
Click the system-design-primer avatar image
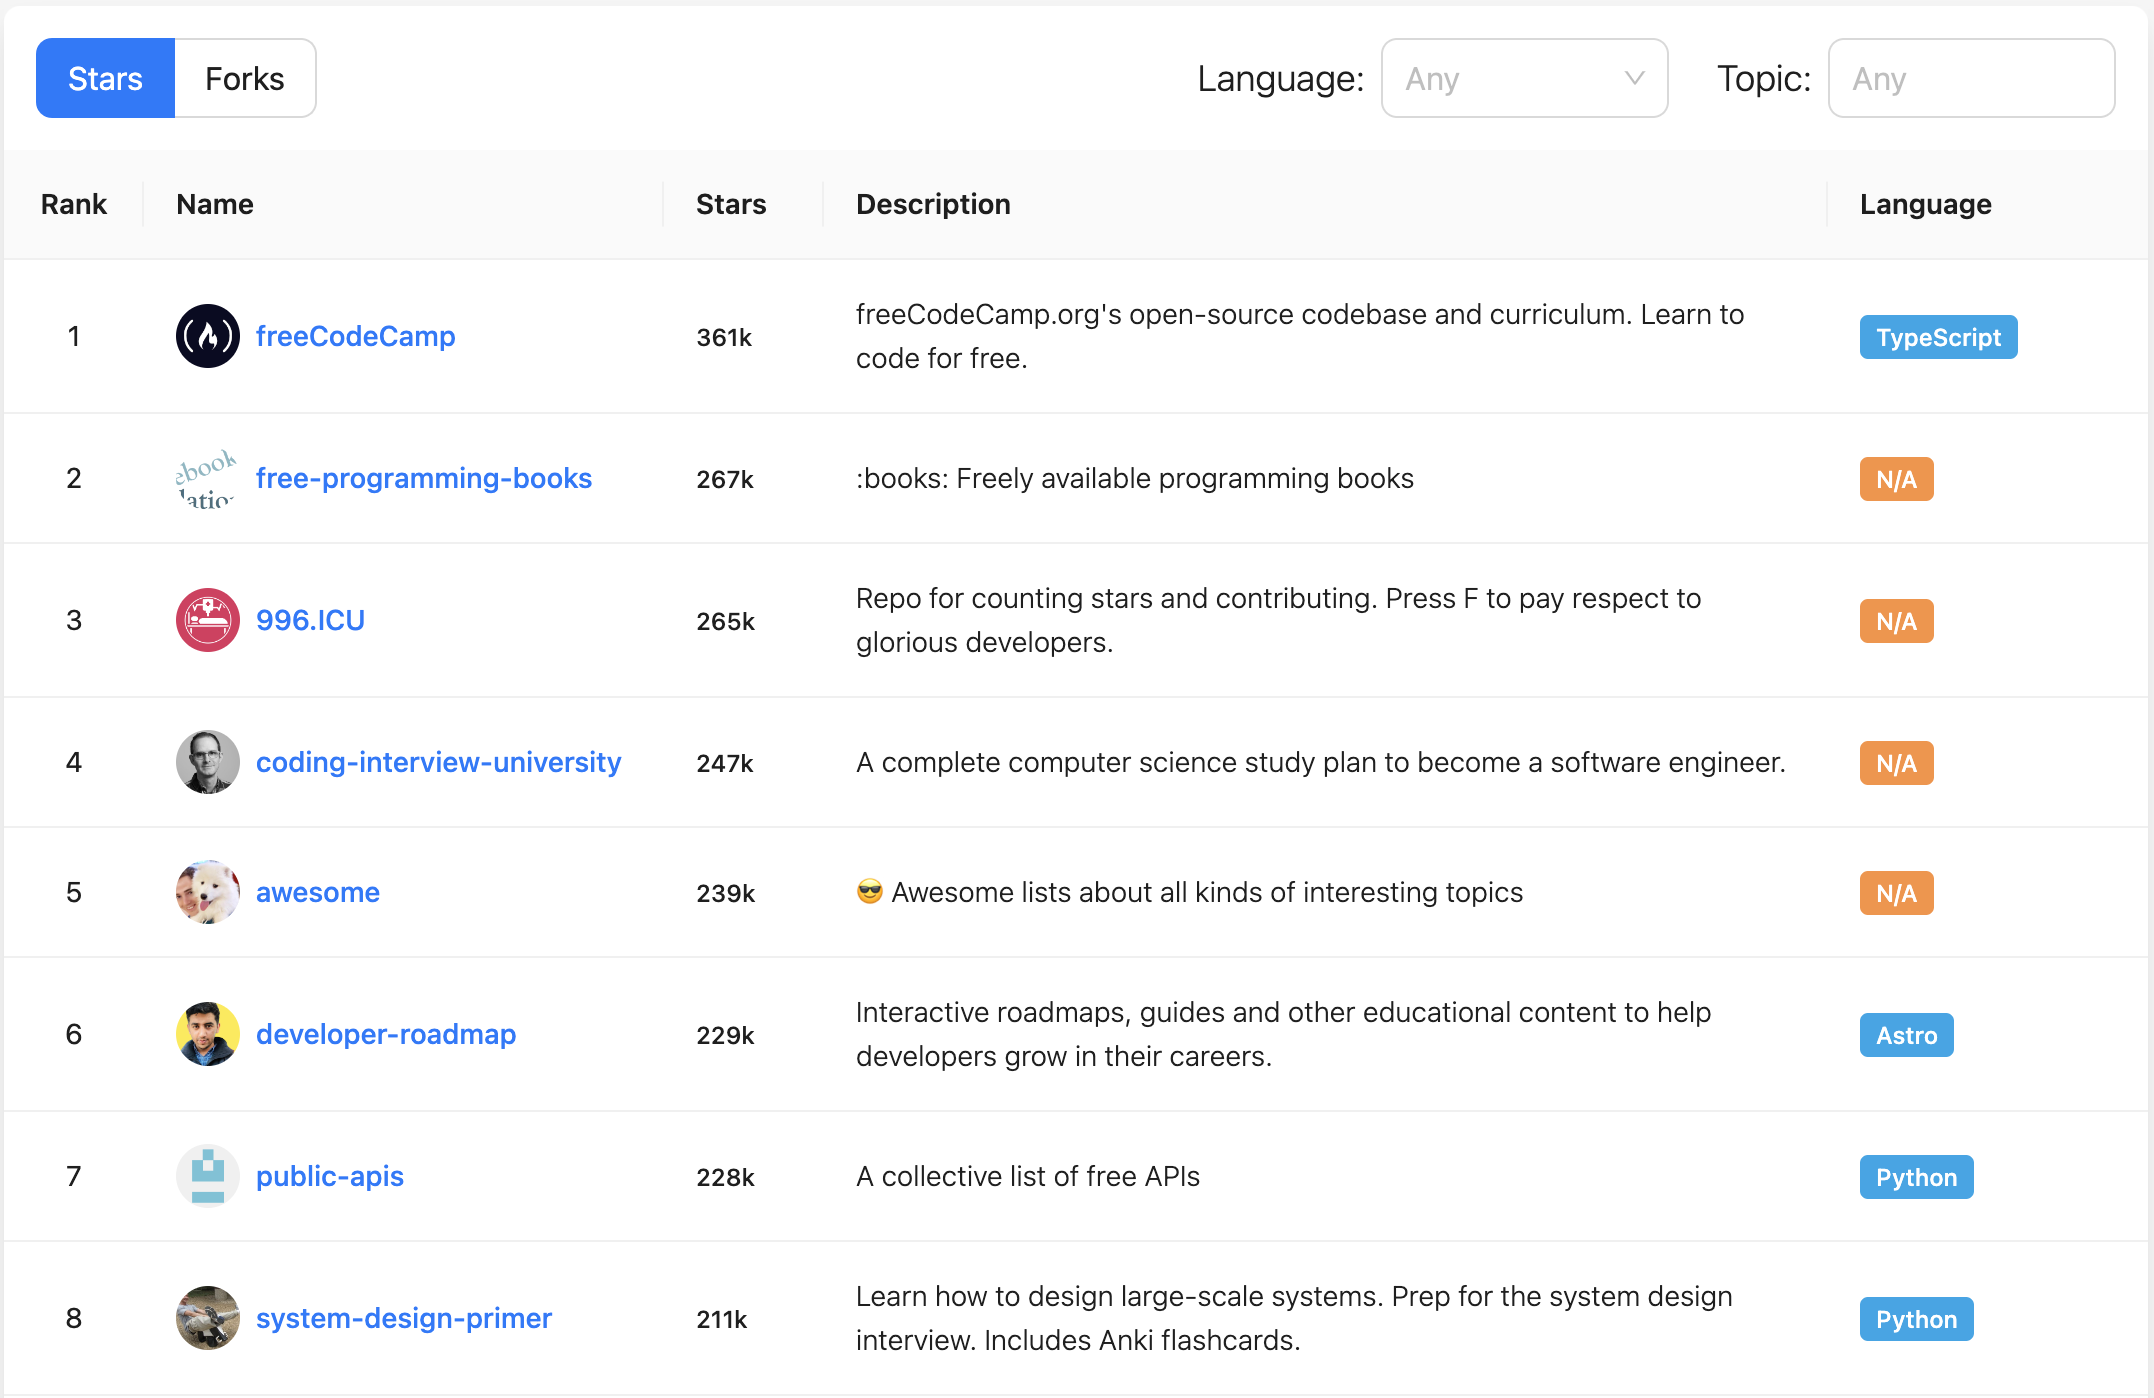tap(207, 1318)
